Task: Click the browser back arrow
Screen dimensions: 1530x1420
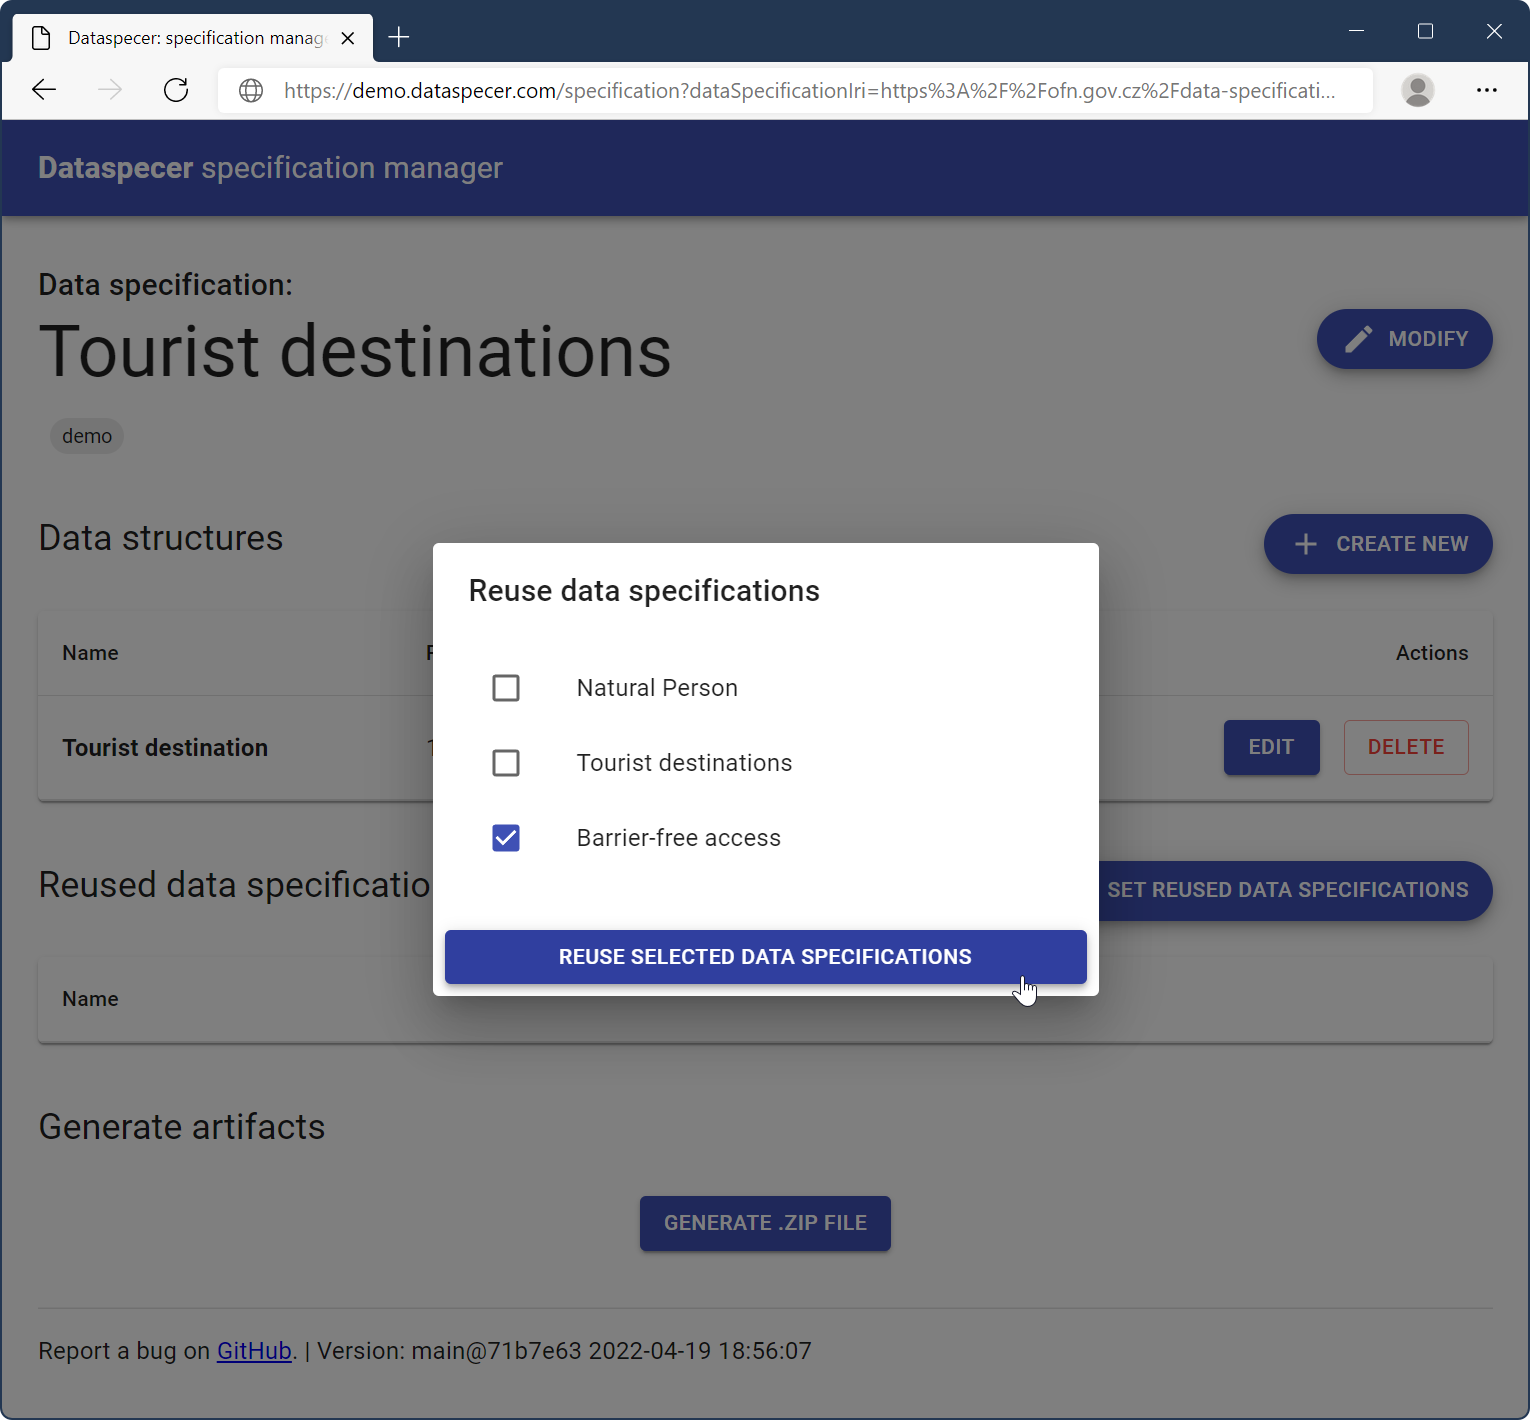Action: (x=44, y=90)
